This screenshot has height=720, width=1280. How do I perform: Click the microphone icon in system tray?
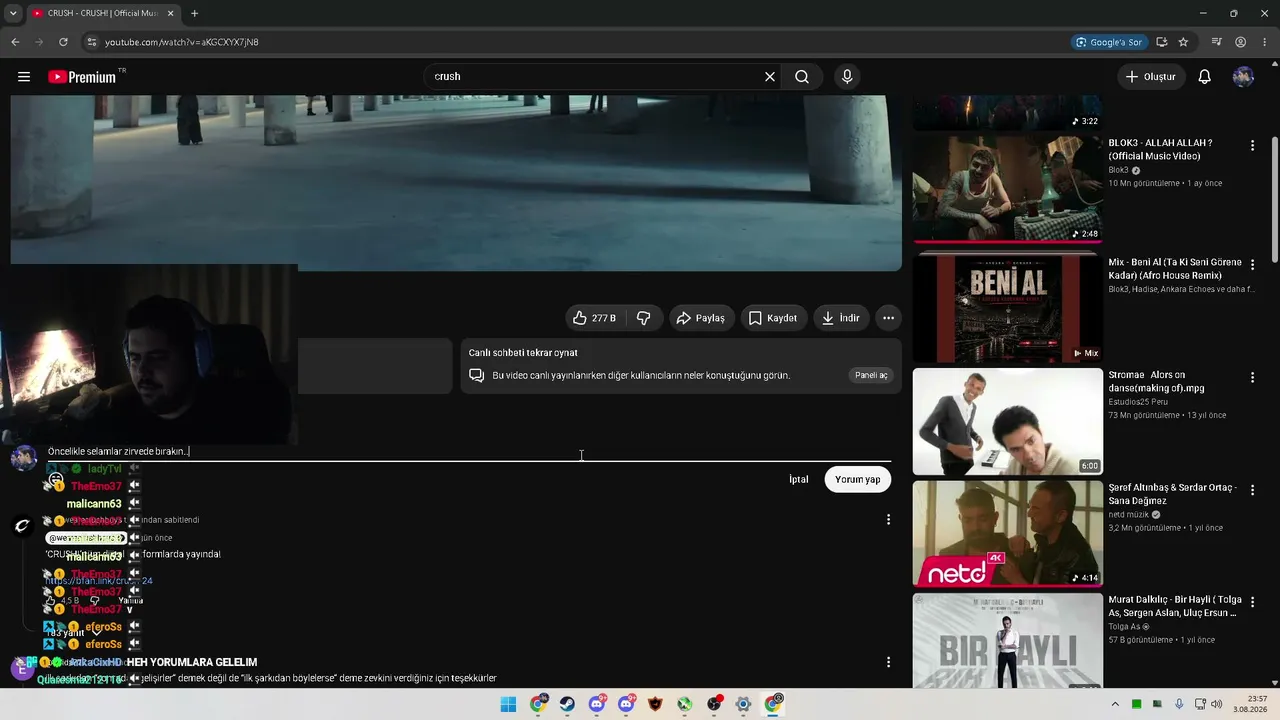[x=1179, y=704]
